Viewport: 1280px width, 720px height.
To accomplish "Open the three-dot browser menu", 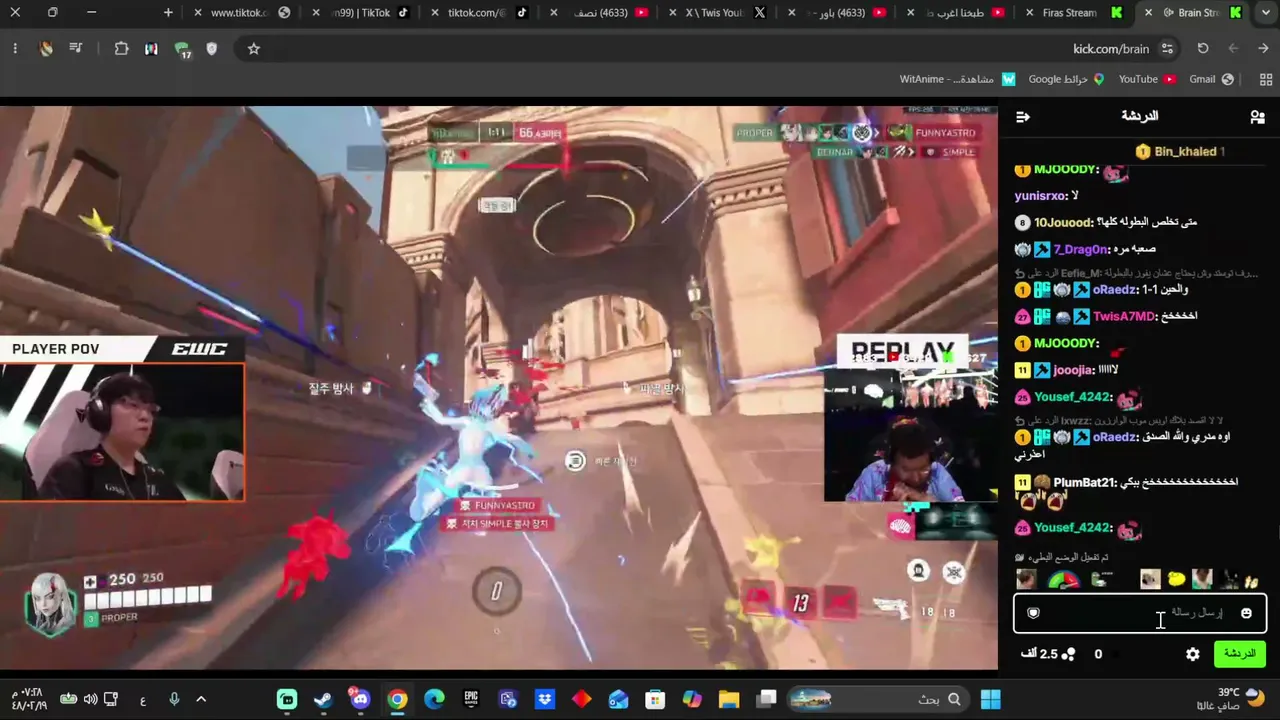I will point(15,48).
